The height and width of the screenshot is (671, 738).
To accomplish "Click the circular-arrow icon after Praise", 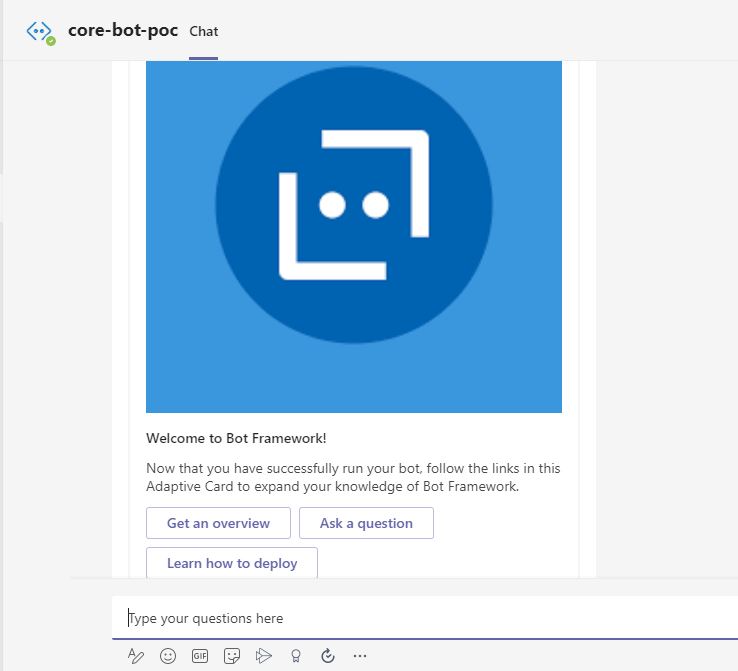I will [x=328, y=655].
